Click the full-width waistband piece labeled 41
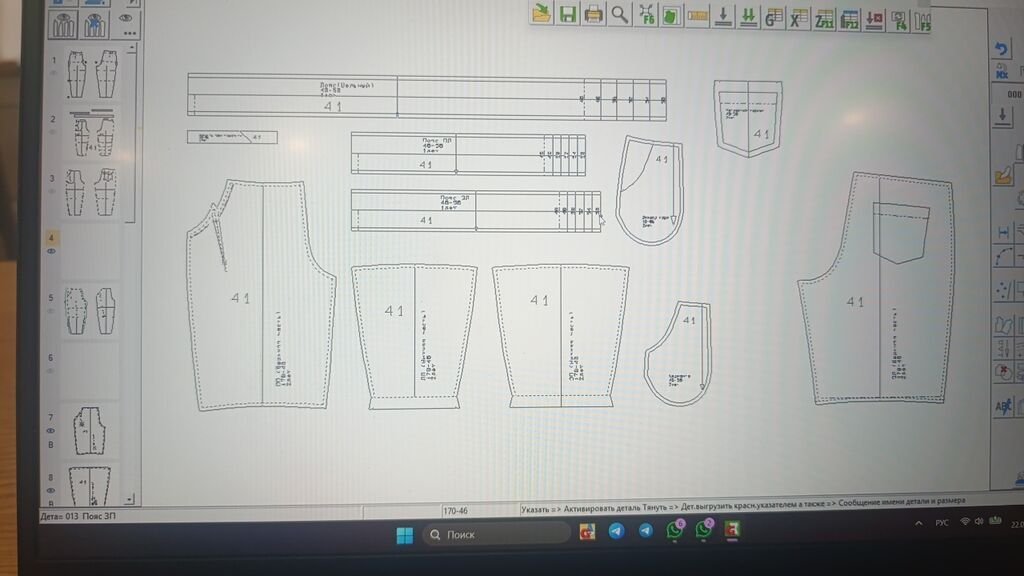Screen dimensions: 1024x576 (x=427, y=97)
